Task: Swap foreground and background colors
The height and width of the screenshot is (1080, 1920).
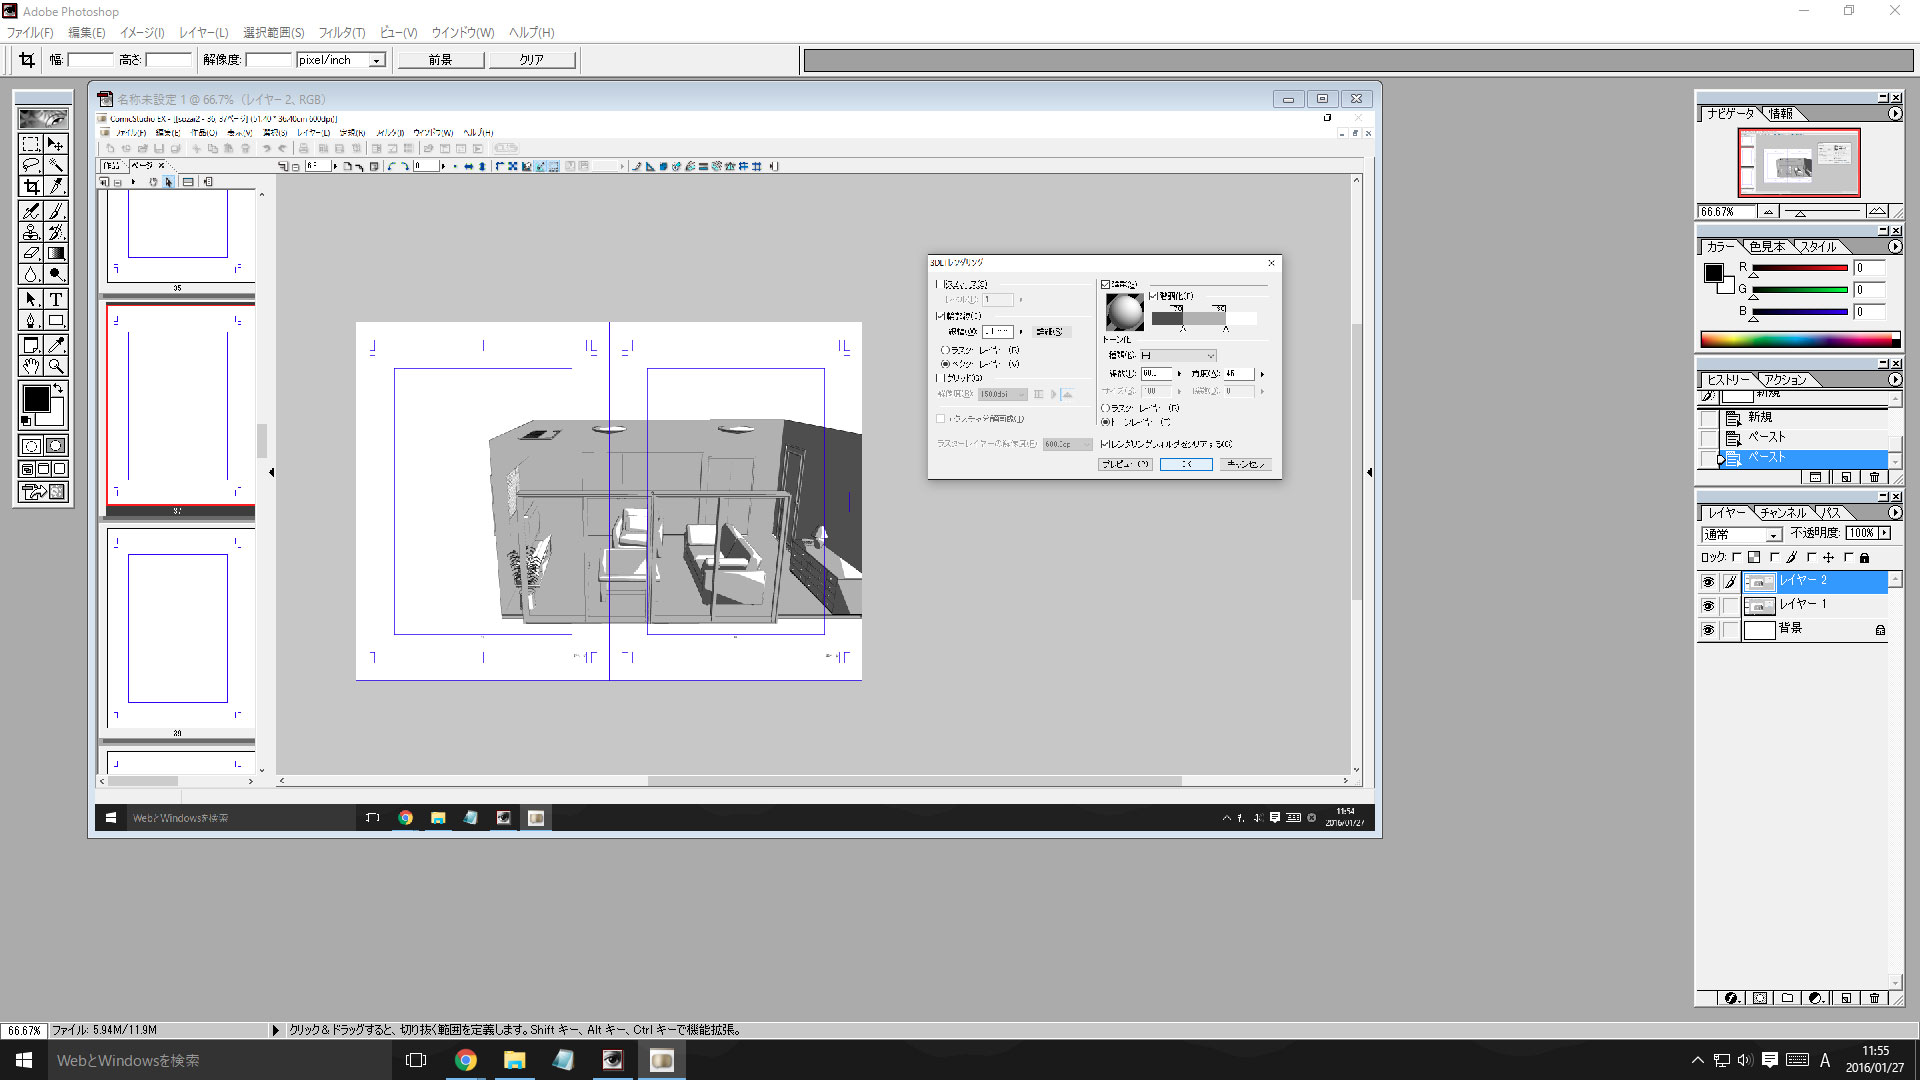Action: (59, 388)
